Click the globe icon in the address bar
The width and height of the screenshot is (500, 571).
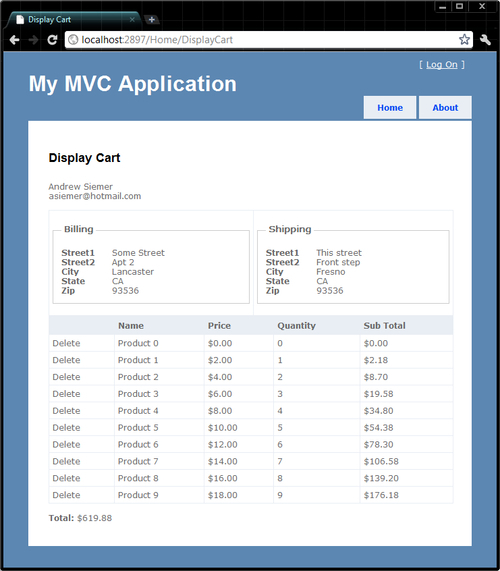(x=73, y=40)
